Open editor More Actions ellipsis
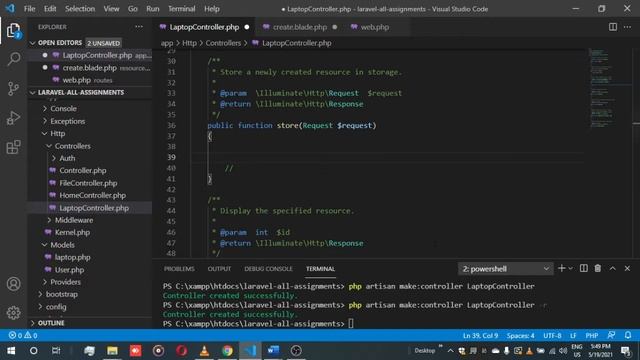 click(x=627, y=27)
